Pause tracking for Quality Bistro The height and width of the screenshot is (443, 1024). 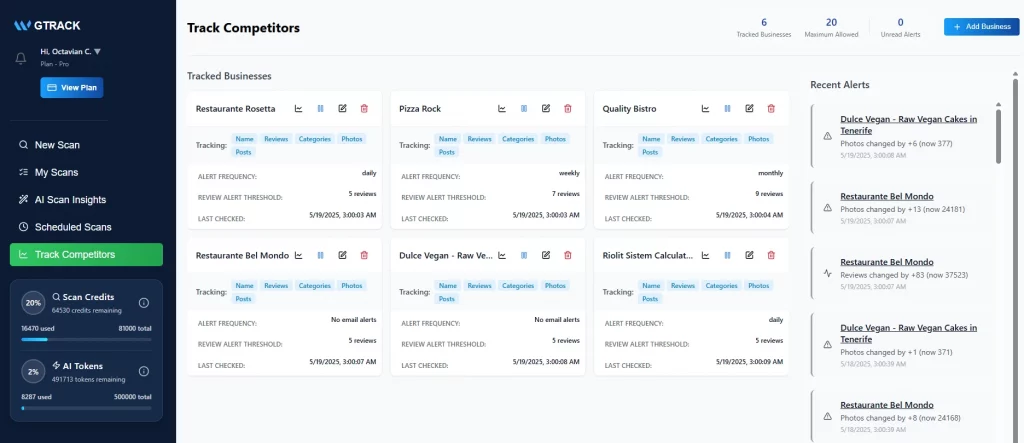click(x=727, y=108)
